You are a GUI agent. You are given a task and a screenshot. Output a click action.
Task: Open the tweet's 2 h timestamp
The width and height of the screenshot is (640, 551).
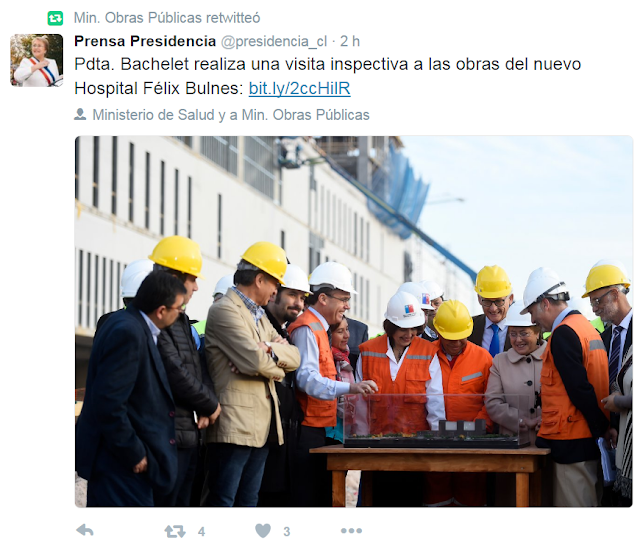click(x=350, y=41)
